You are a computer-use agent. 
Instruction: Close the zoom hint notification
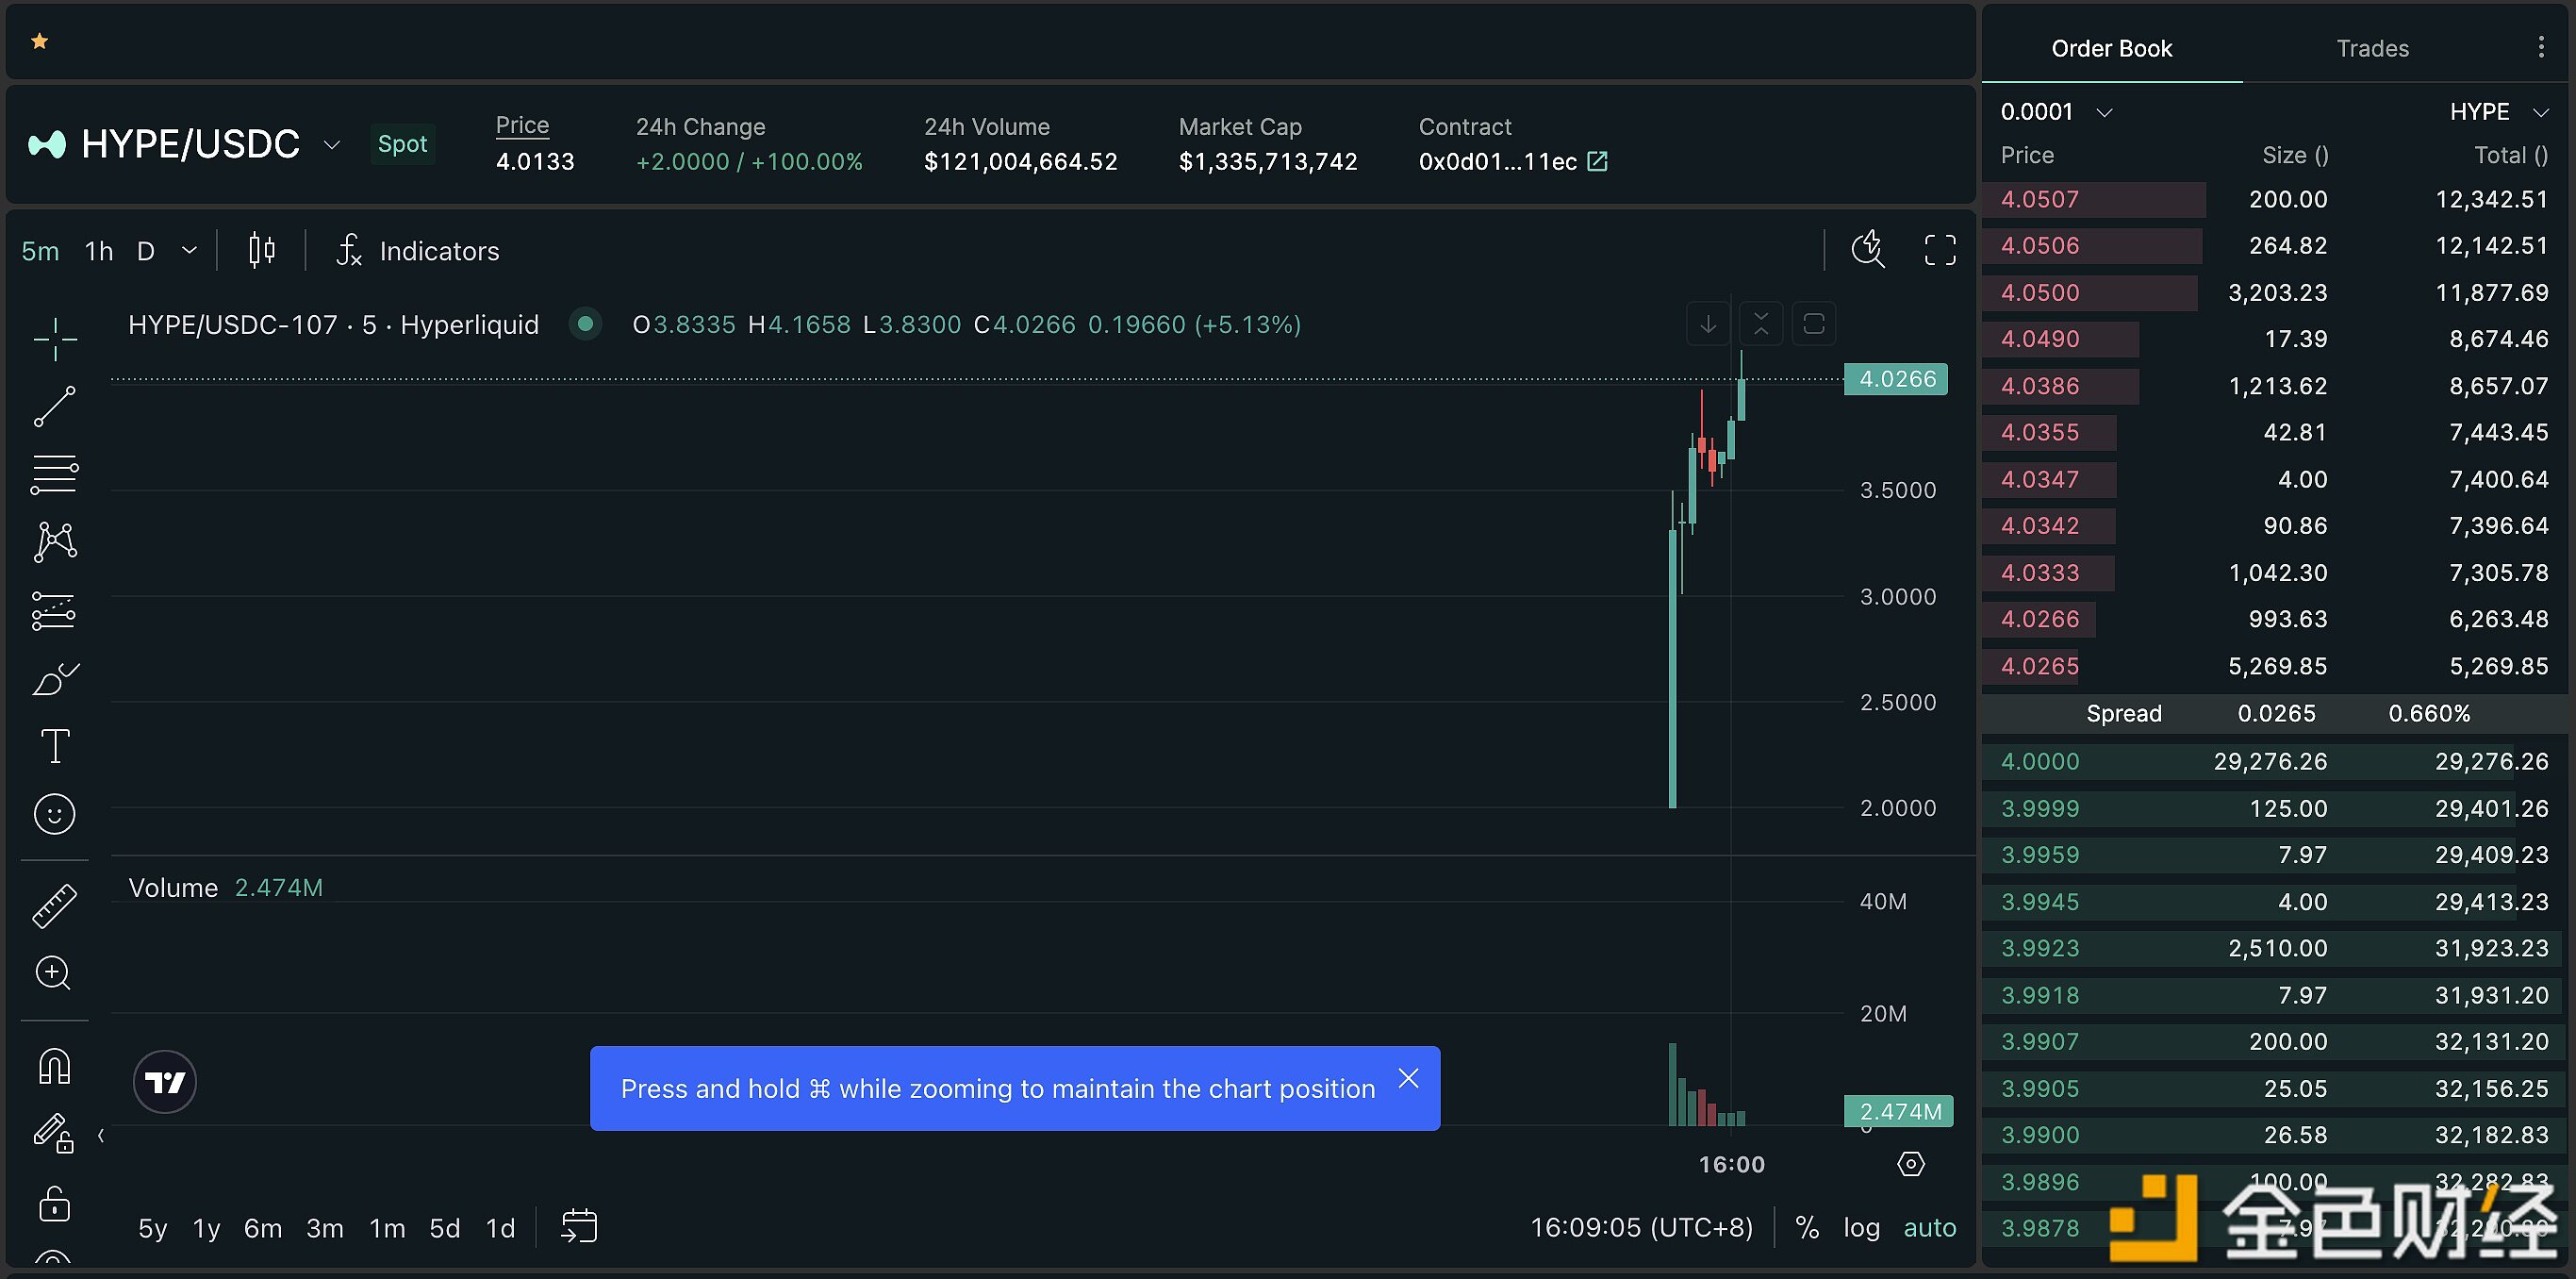[x=1408, y=1078]
